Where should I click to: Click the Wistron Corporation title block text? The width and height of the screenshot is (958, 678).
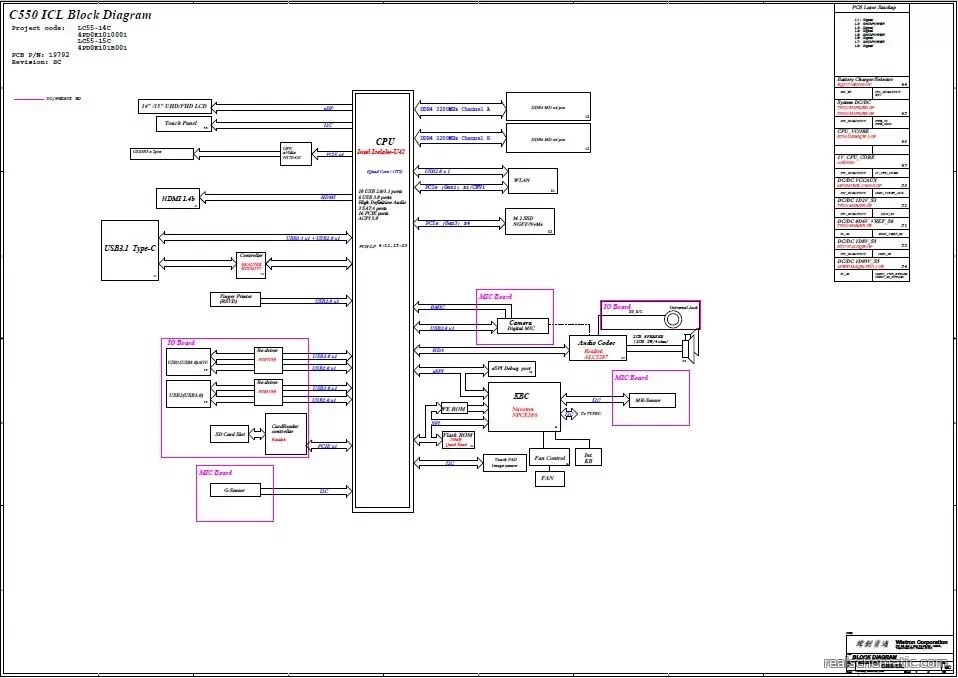point(921,643)
